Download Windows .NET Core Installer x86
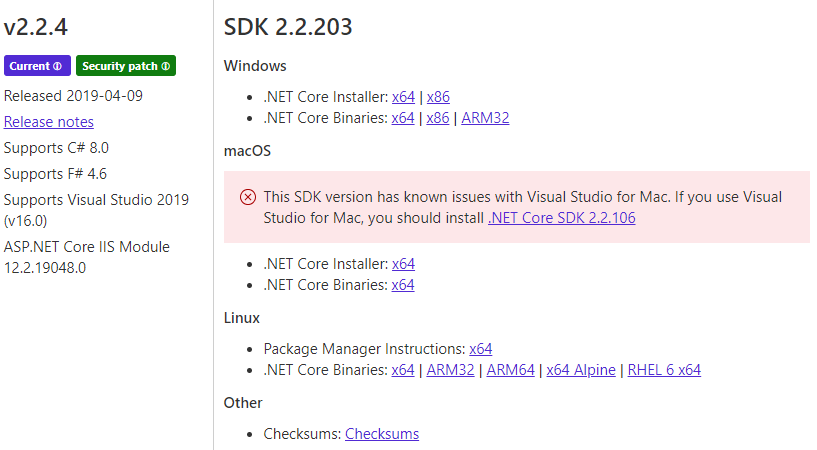This screenshot has width=817, height=450. [438, 97]
